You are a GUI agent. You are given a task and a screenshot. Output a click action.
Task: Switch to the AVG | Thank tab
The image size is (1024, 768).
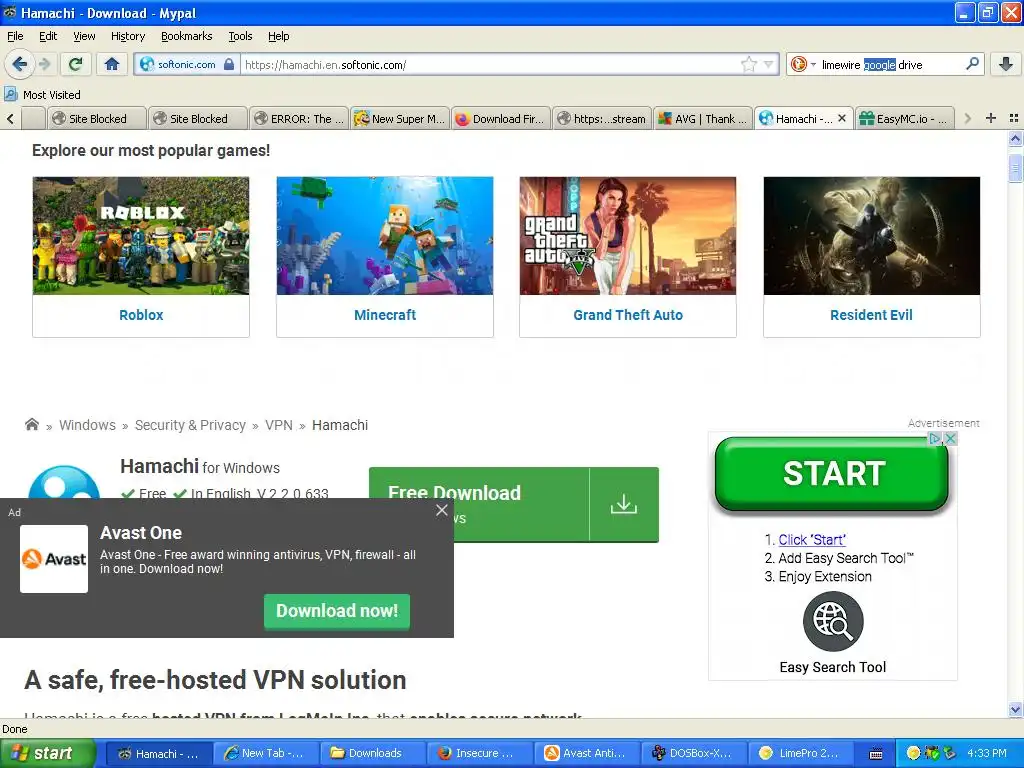click(x=703, y=118)
